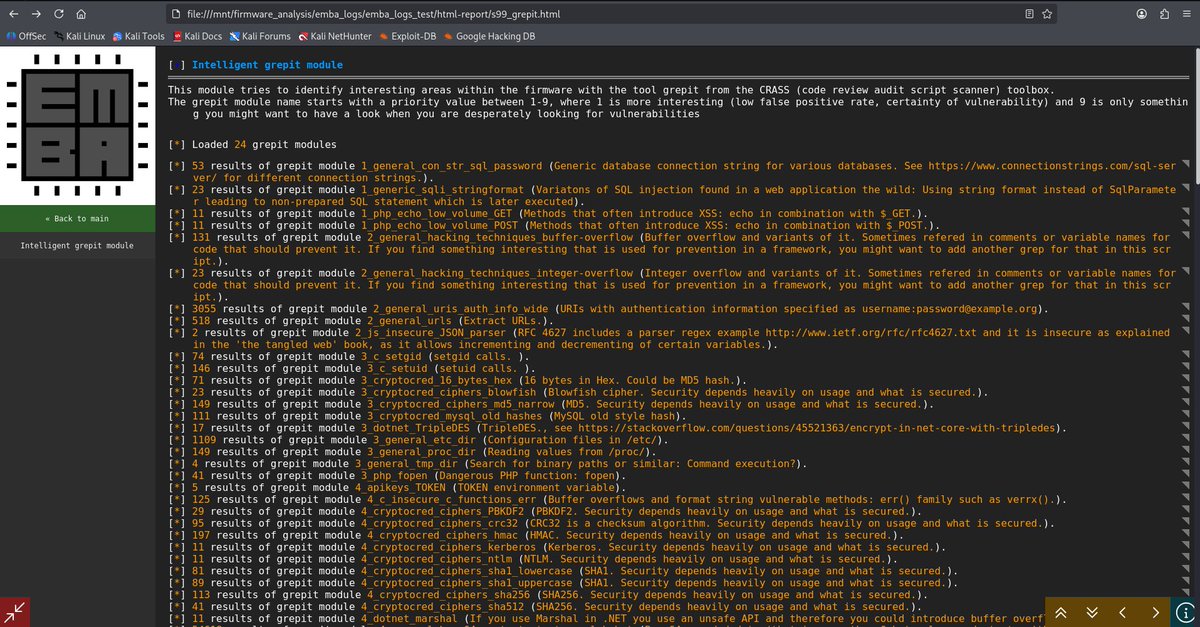This screenshot has width=1200, height=627.
Task: Click the EMBA logo image
Action: pos(77,124)
